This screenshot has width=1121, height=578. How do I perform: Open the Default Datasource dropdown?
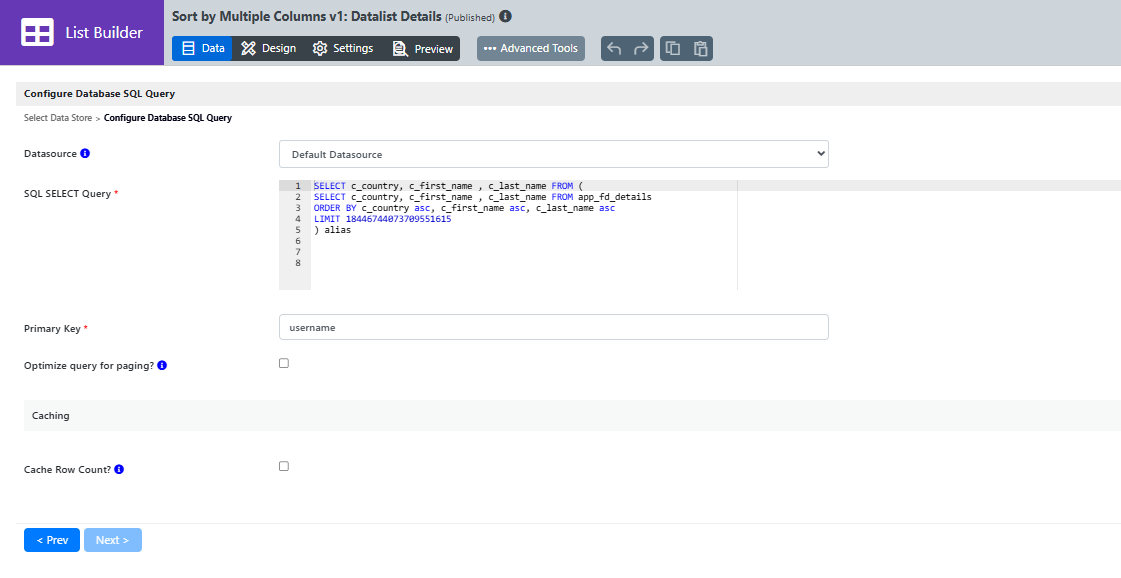[553, 154]
